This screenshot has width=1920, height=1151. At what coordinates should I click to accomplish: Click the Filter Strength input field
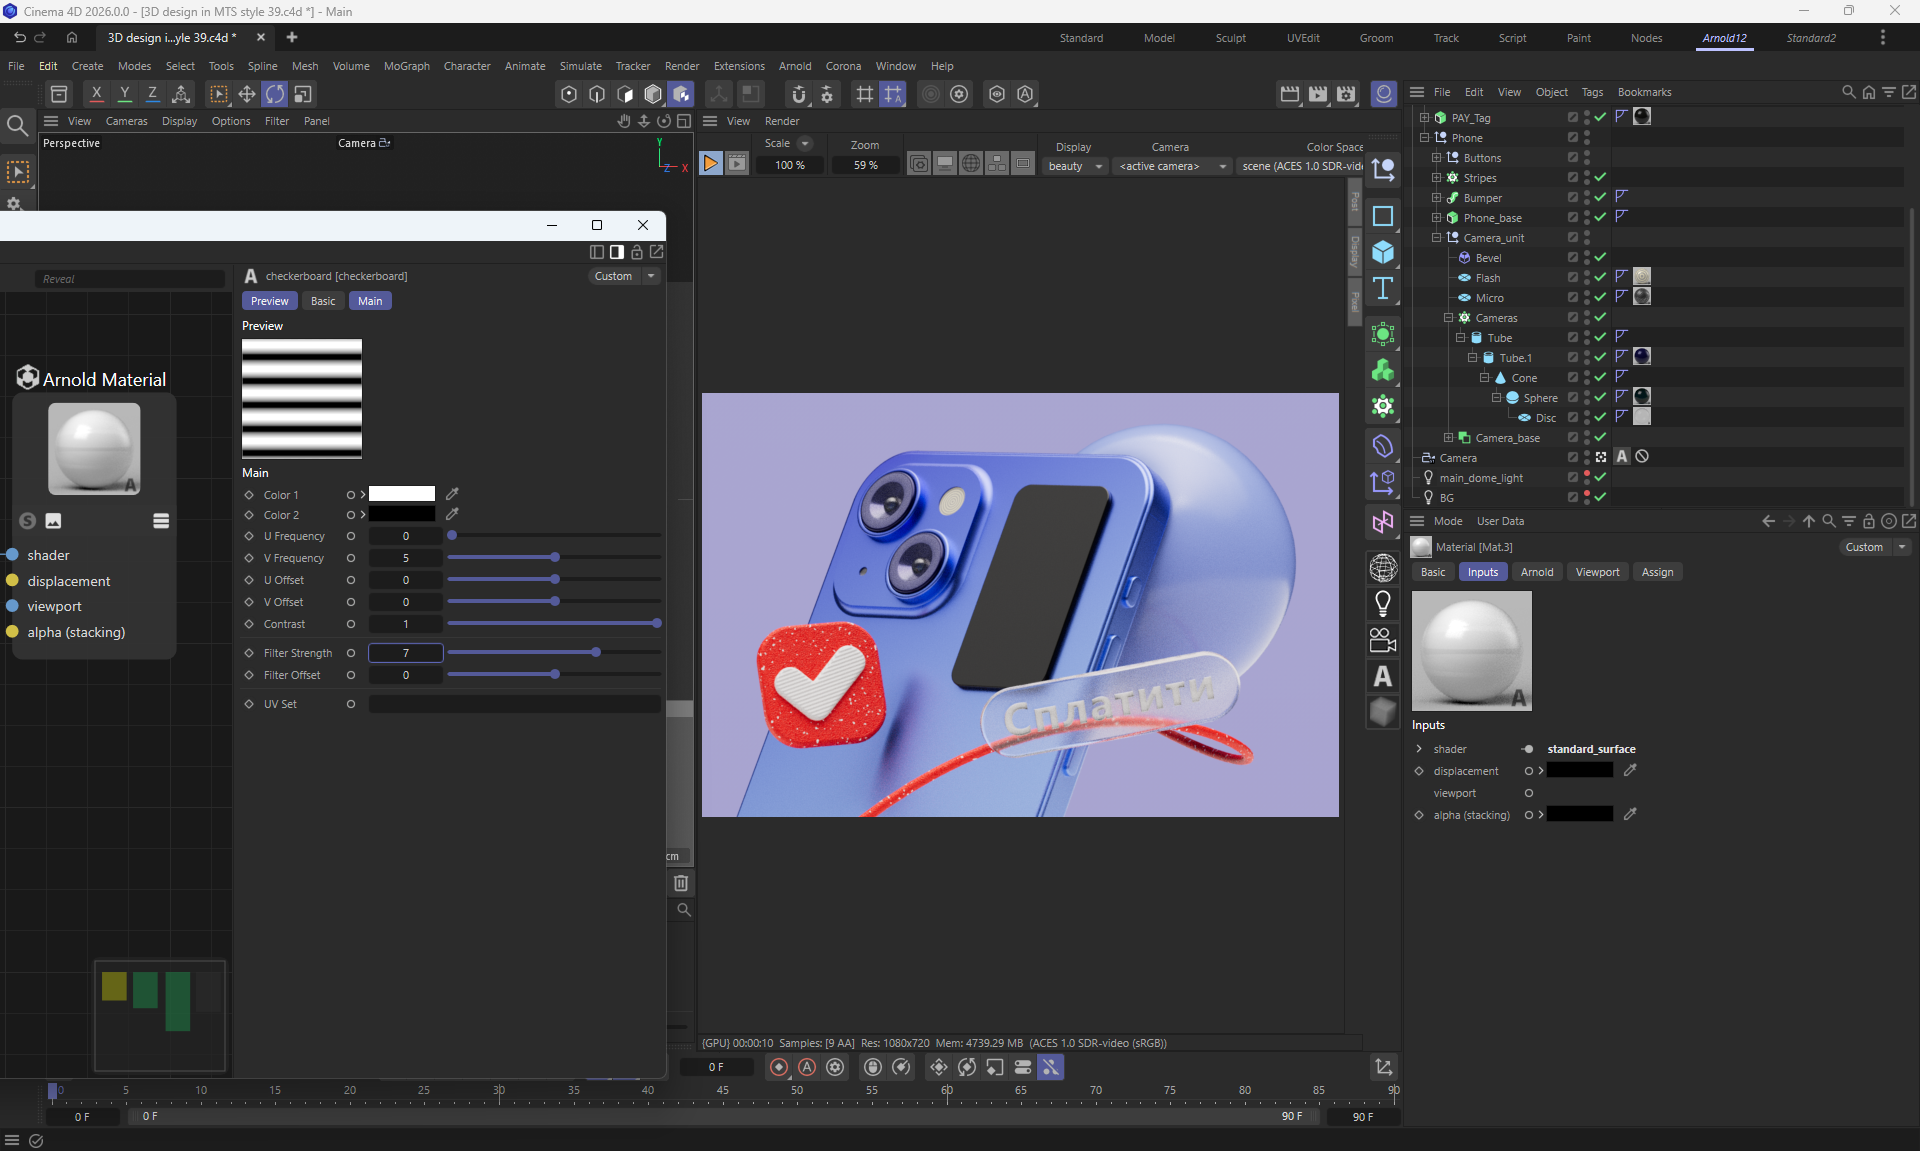tap(406, 653)
